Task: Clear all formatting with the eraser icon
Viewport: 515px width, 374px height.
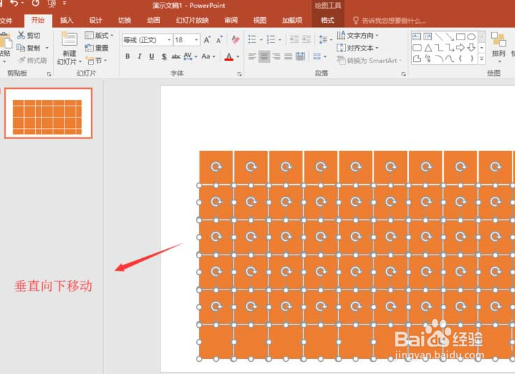Action: (x=235, y=40)
